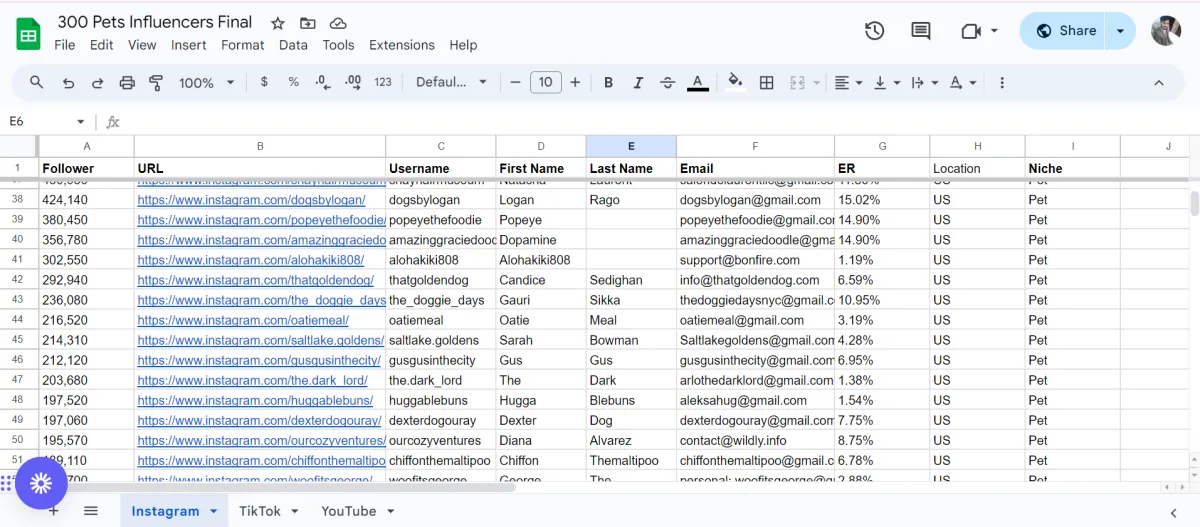Open fill color bucket picker

pyautogui.click(x=735, y=83)
